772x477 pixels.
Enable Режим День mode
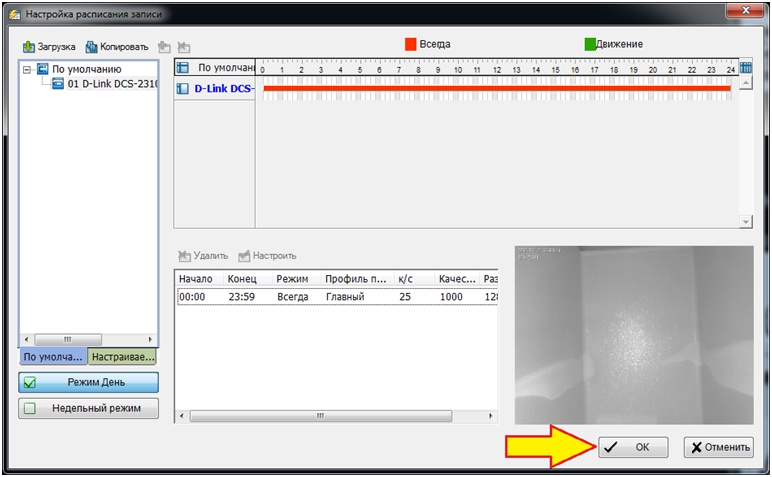coord(88,382)
